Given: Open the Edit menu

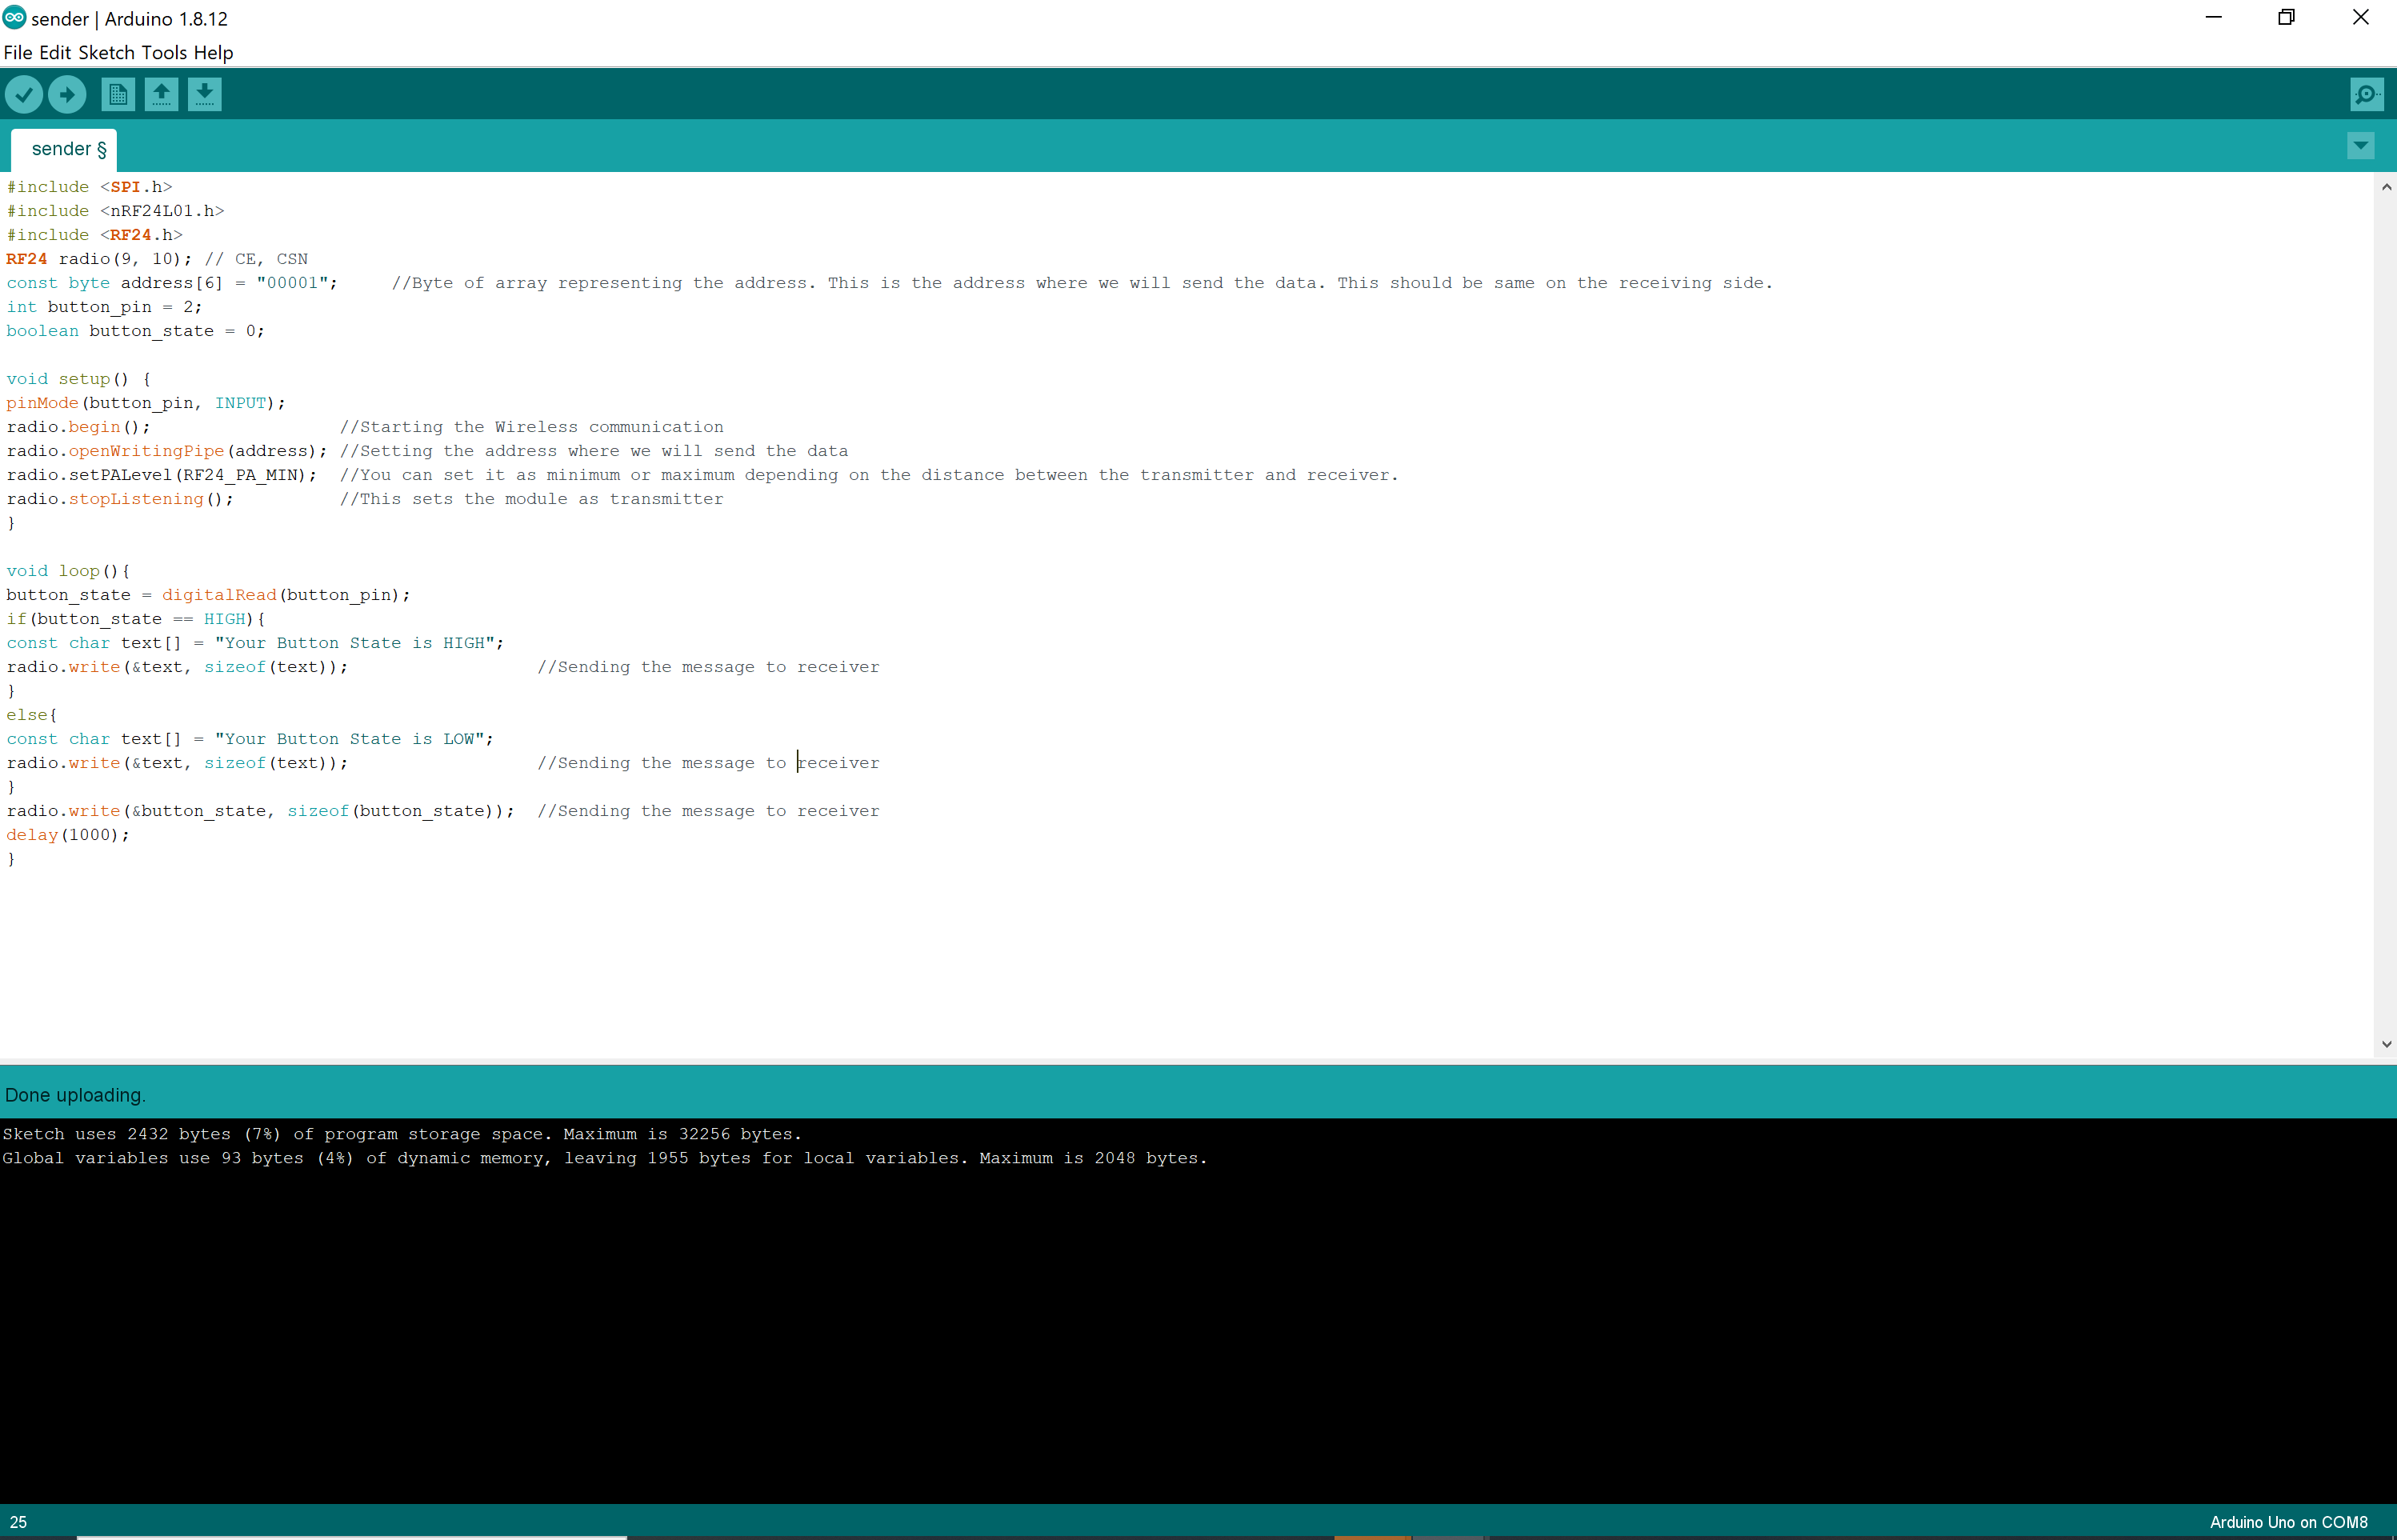Looking at the screenshot, I should pyautogui.click(x=55, y=53).
